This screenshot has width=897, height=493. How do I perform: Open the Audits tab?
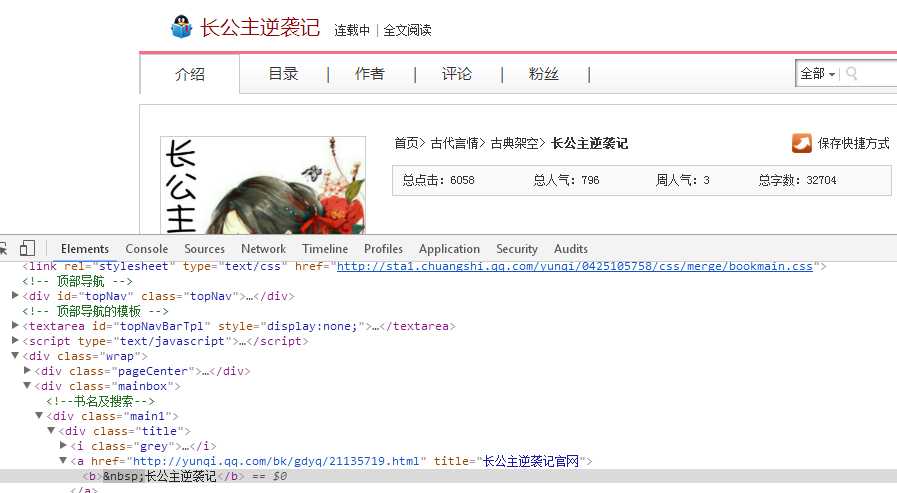tap(570, 249)
